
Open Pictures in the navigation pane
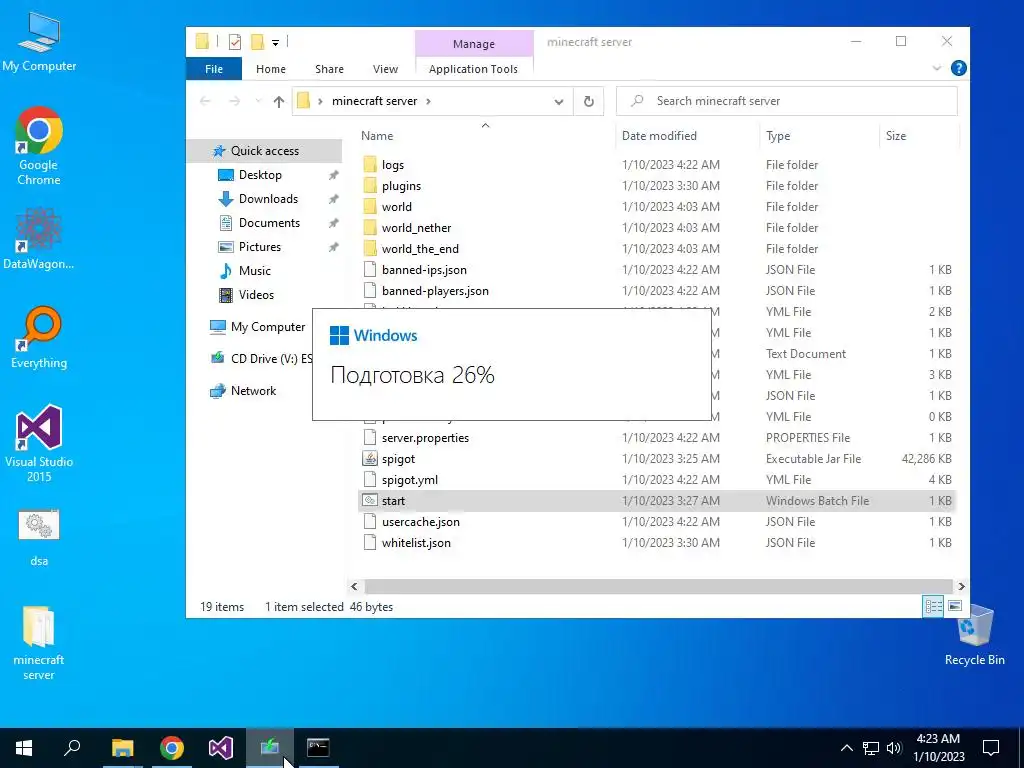pos(259,247)
